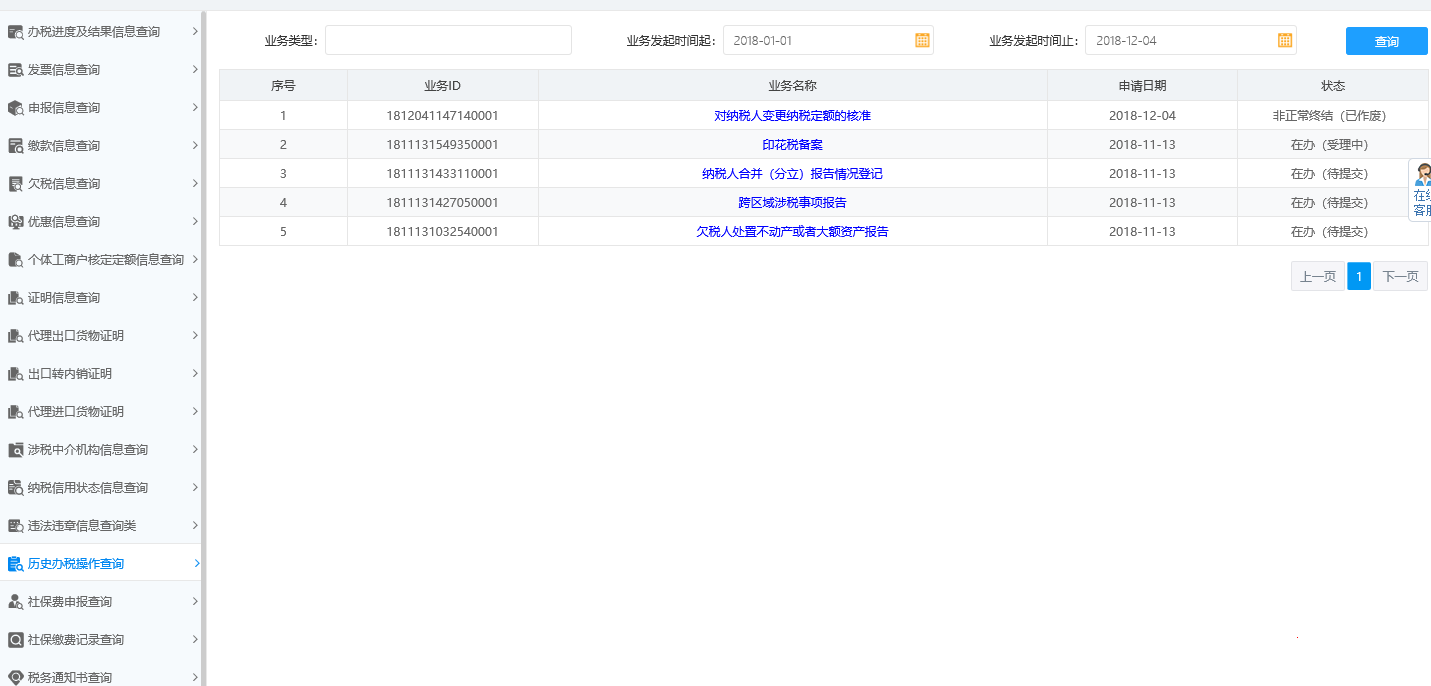Click the 申报信息查询 sidebar icon

coord(15,108)
